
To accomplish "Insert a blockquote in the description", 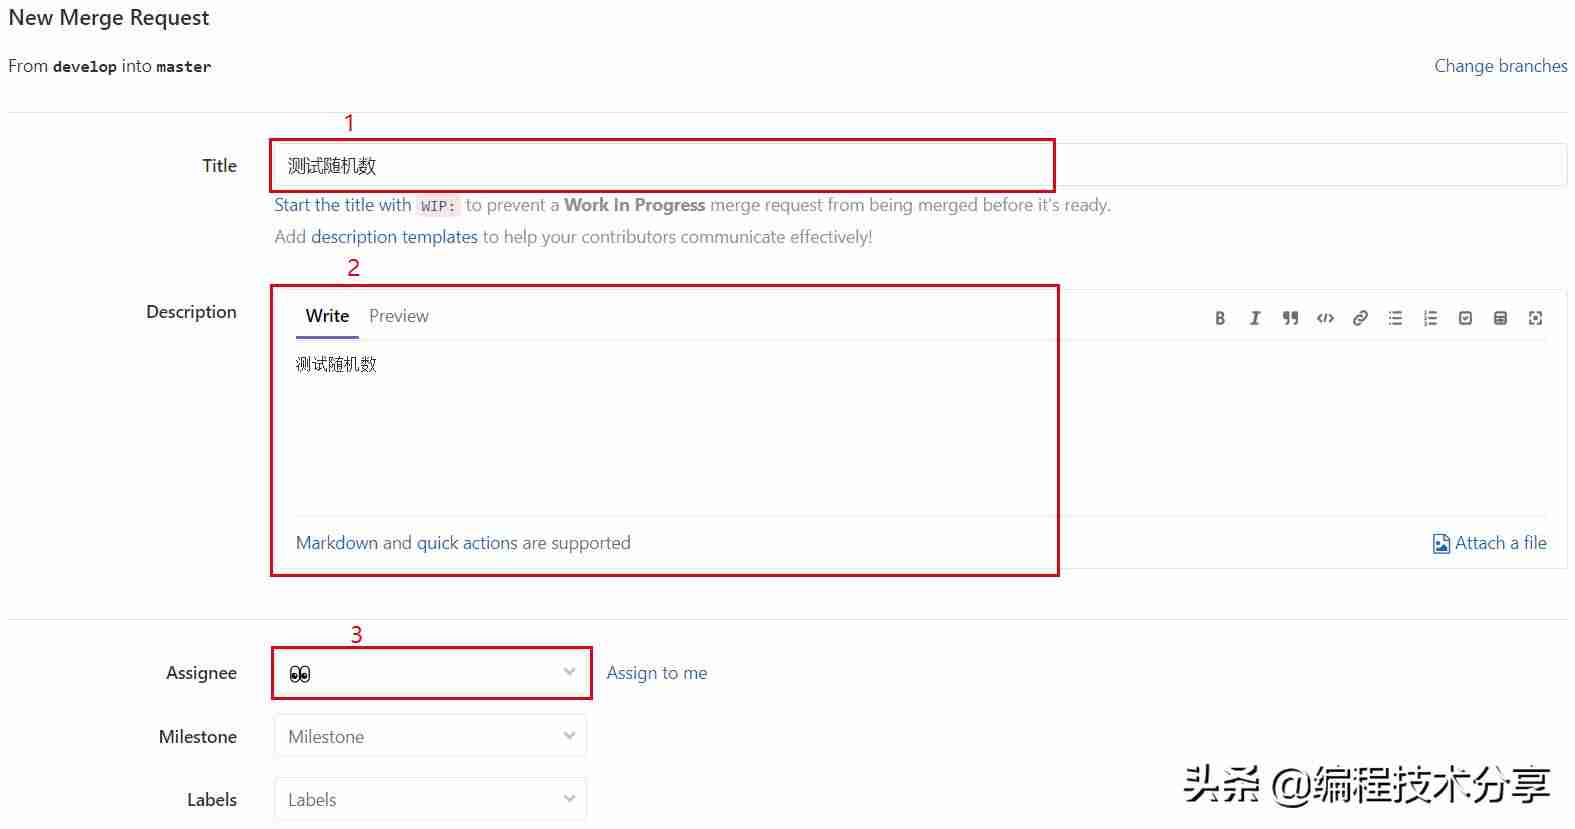I will [x=1290, y=318].
